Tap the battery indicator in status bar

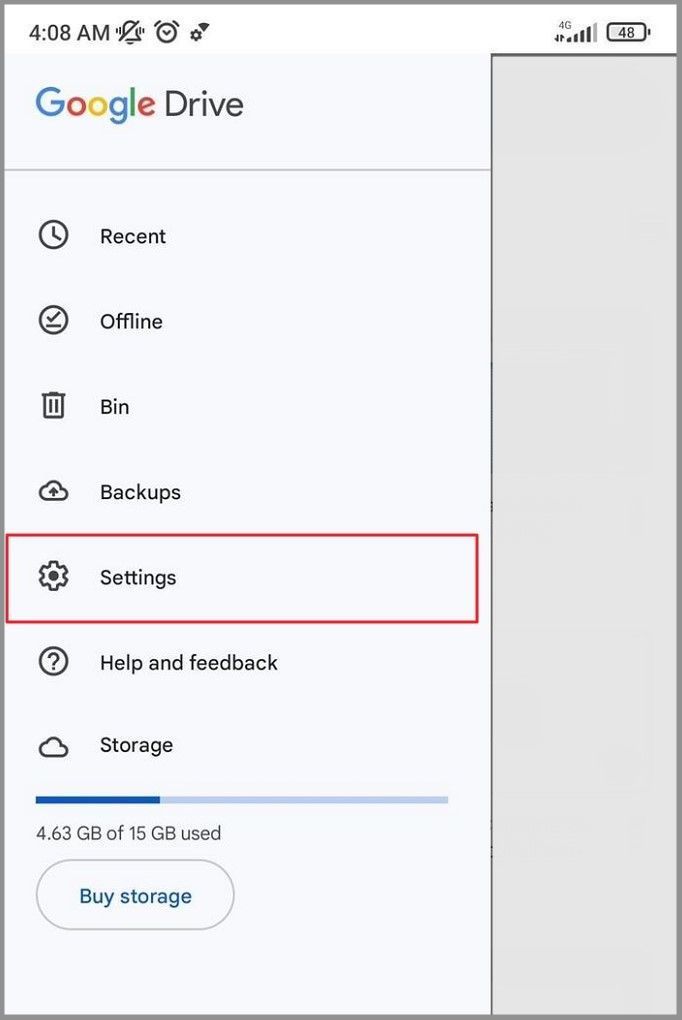[628, 32]
